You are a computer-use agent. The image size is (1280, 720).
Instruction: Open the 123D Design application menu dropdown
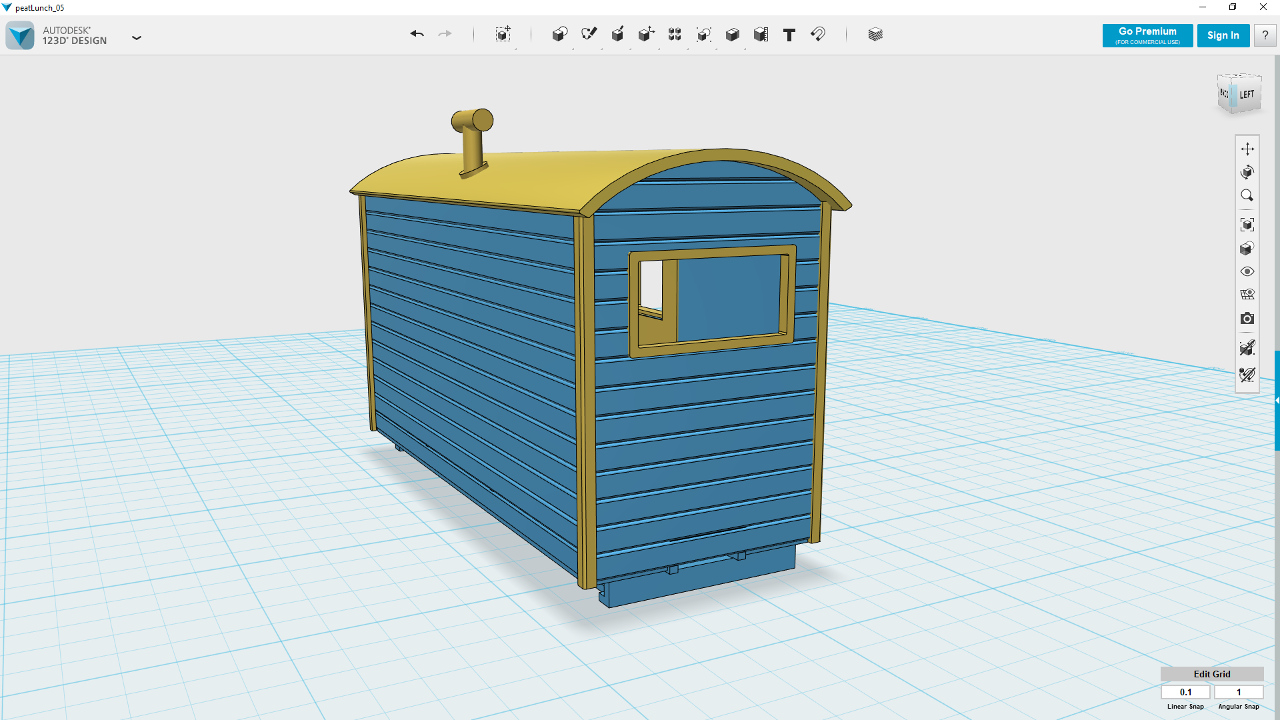click(x=137, y=38)
